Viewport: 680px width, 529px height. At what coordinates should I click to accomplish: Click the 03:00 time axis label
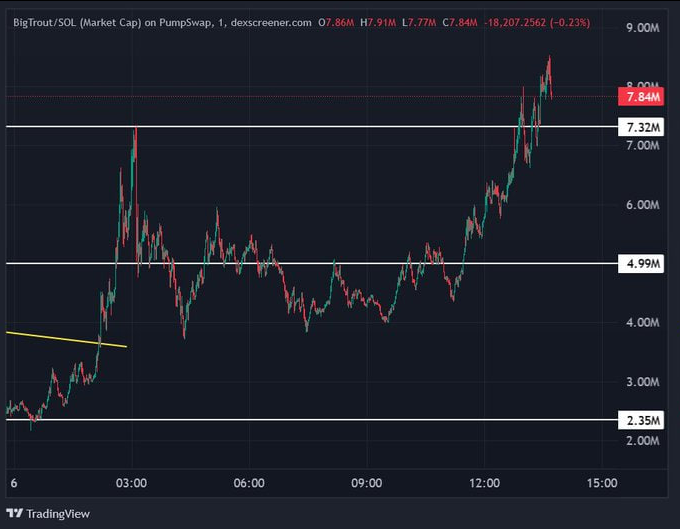[131, 483]
